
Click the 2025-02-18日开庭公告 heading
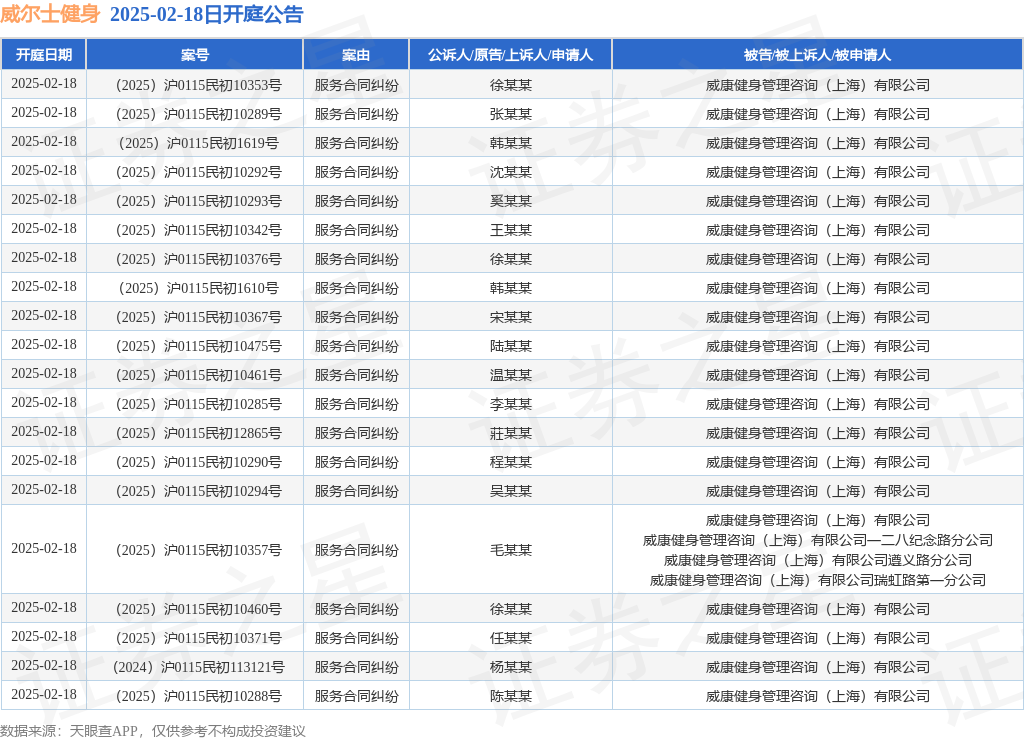pos(206,14)
